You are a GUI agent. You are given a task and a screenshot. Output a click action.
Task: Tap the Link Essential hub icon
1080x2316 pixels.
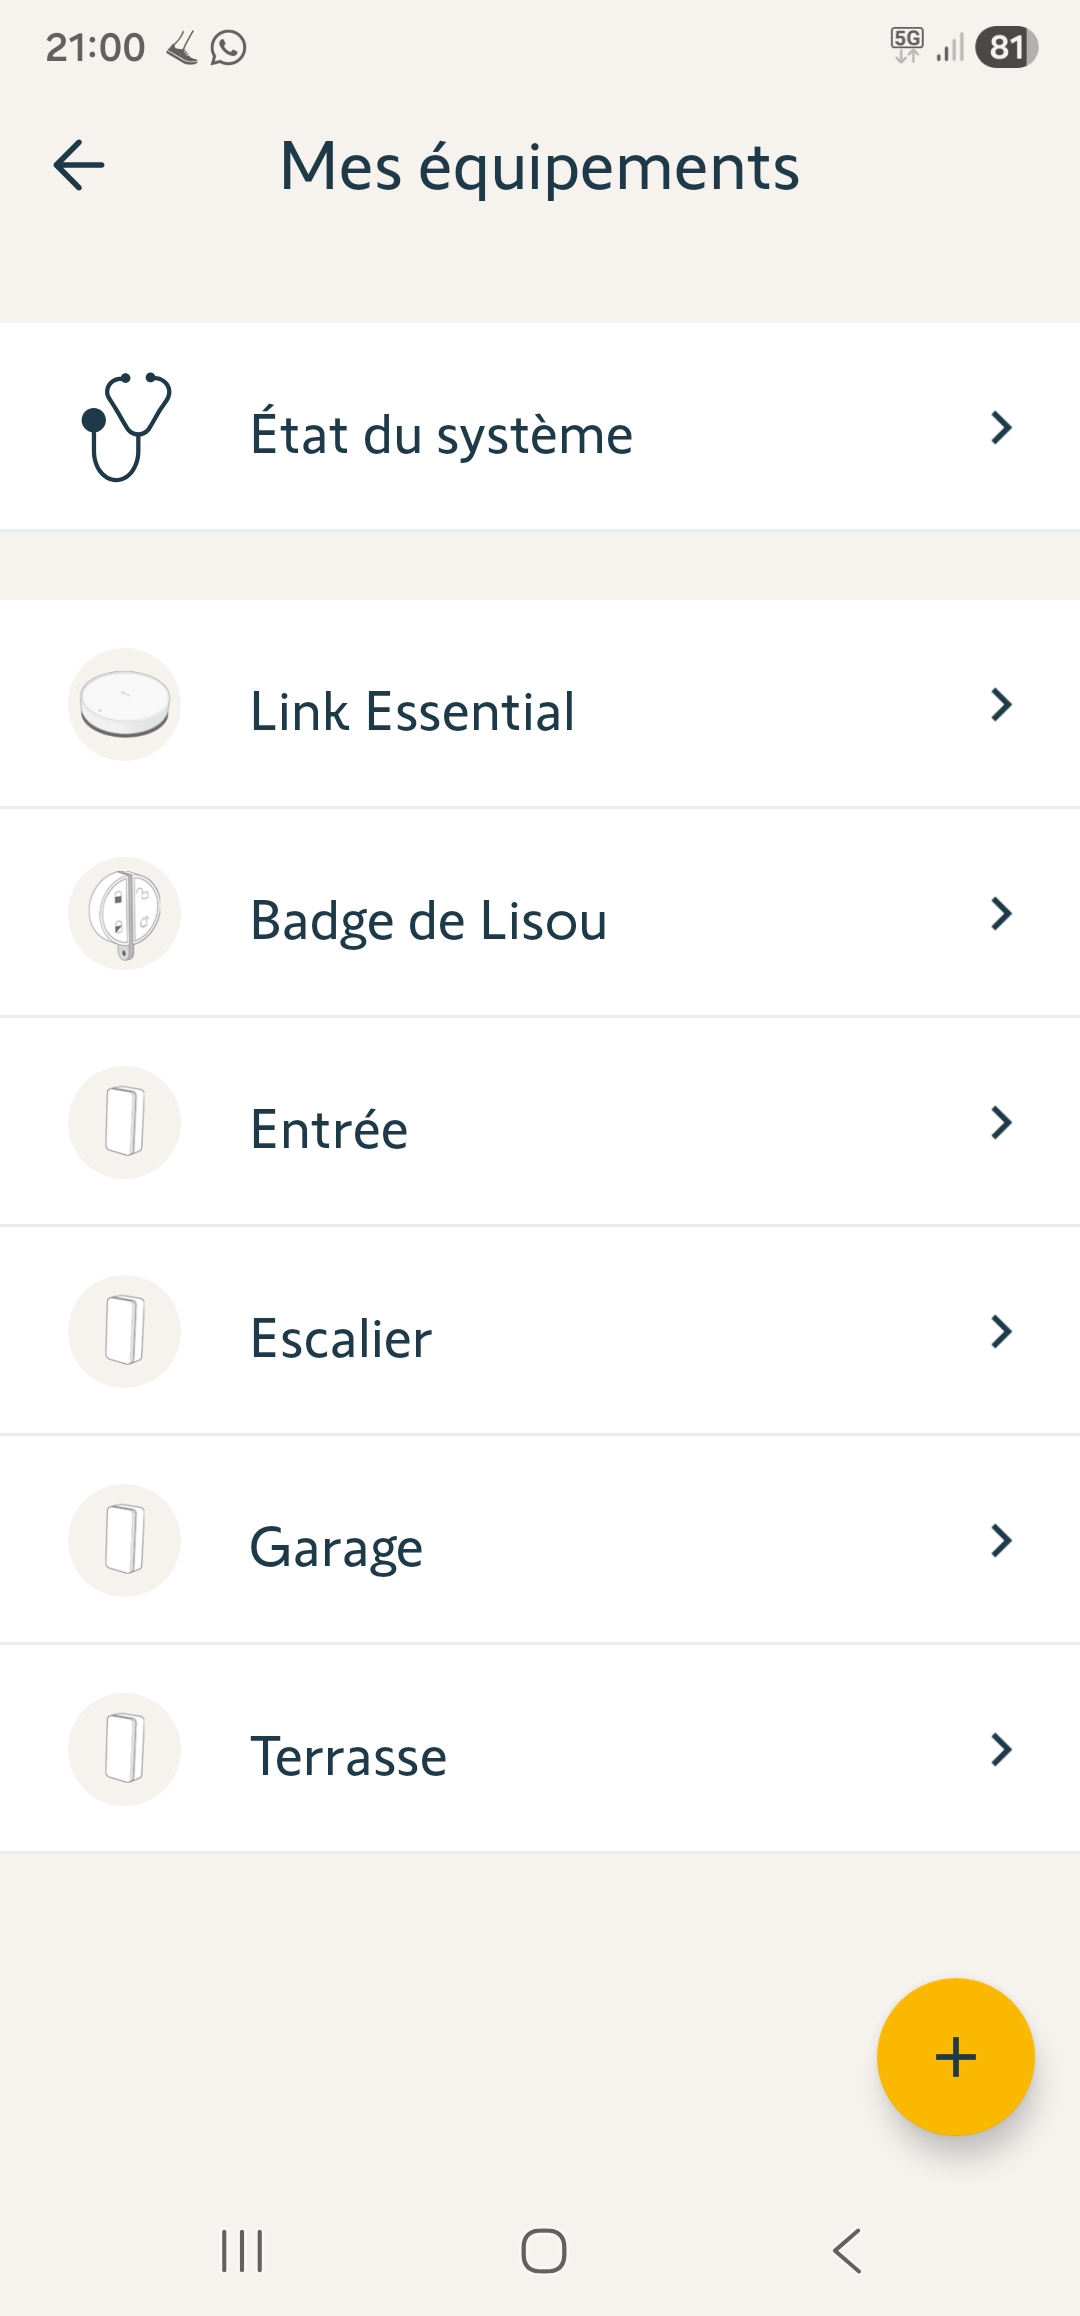point(125,705)
